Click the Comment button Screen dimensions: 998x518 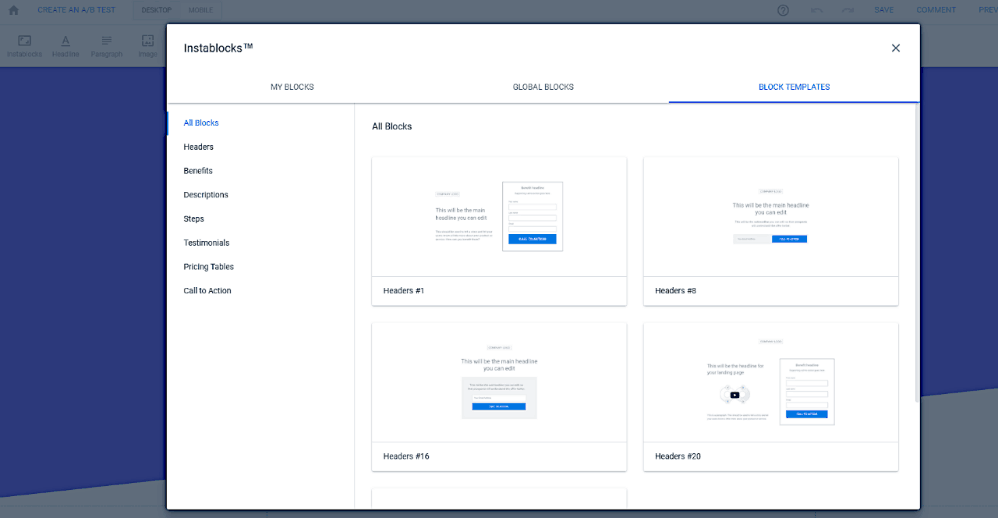936,10
